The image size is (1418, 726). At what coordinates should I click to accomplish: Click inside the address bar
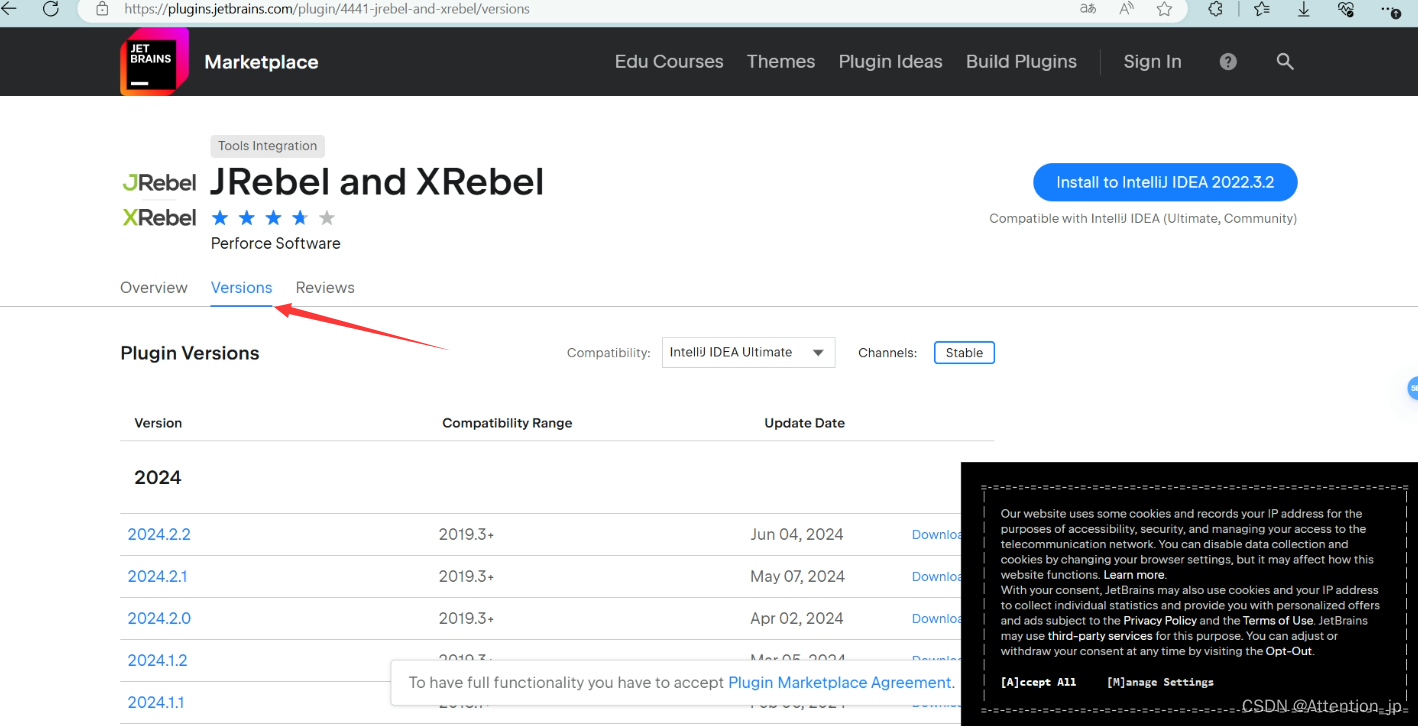pos(400,9)
